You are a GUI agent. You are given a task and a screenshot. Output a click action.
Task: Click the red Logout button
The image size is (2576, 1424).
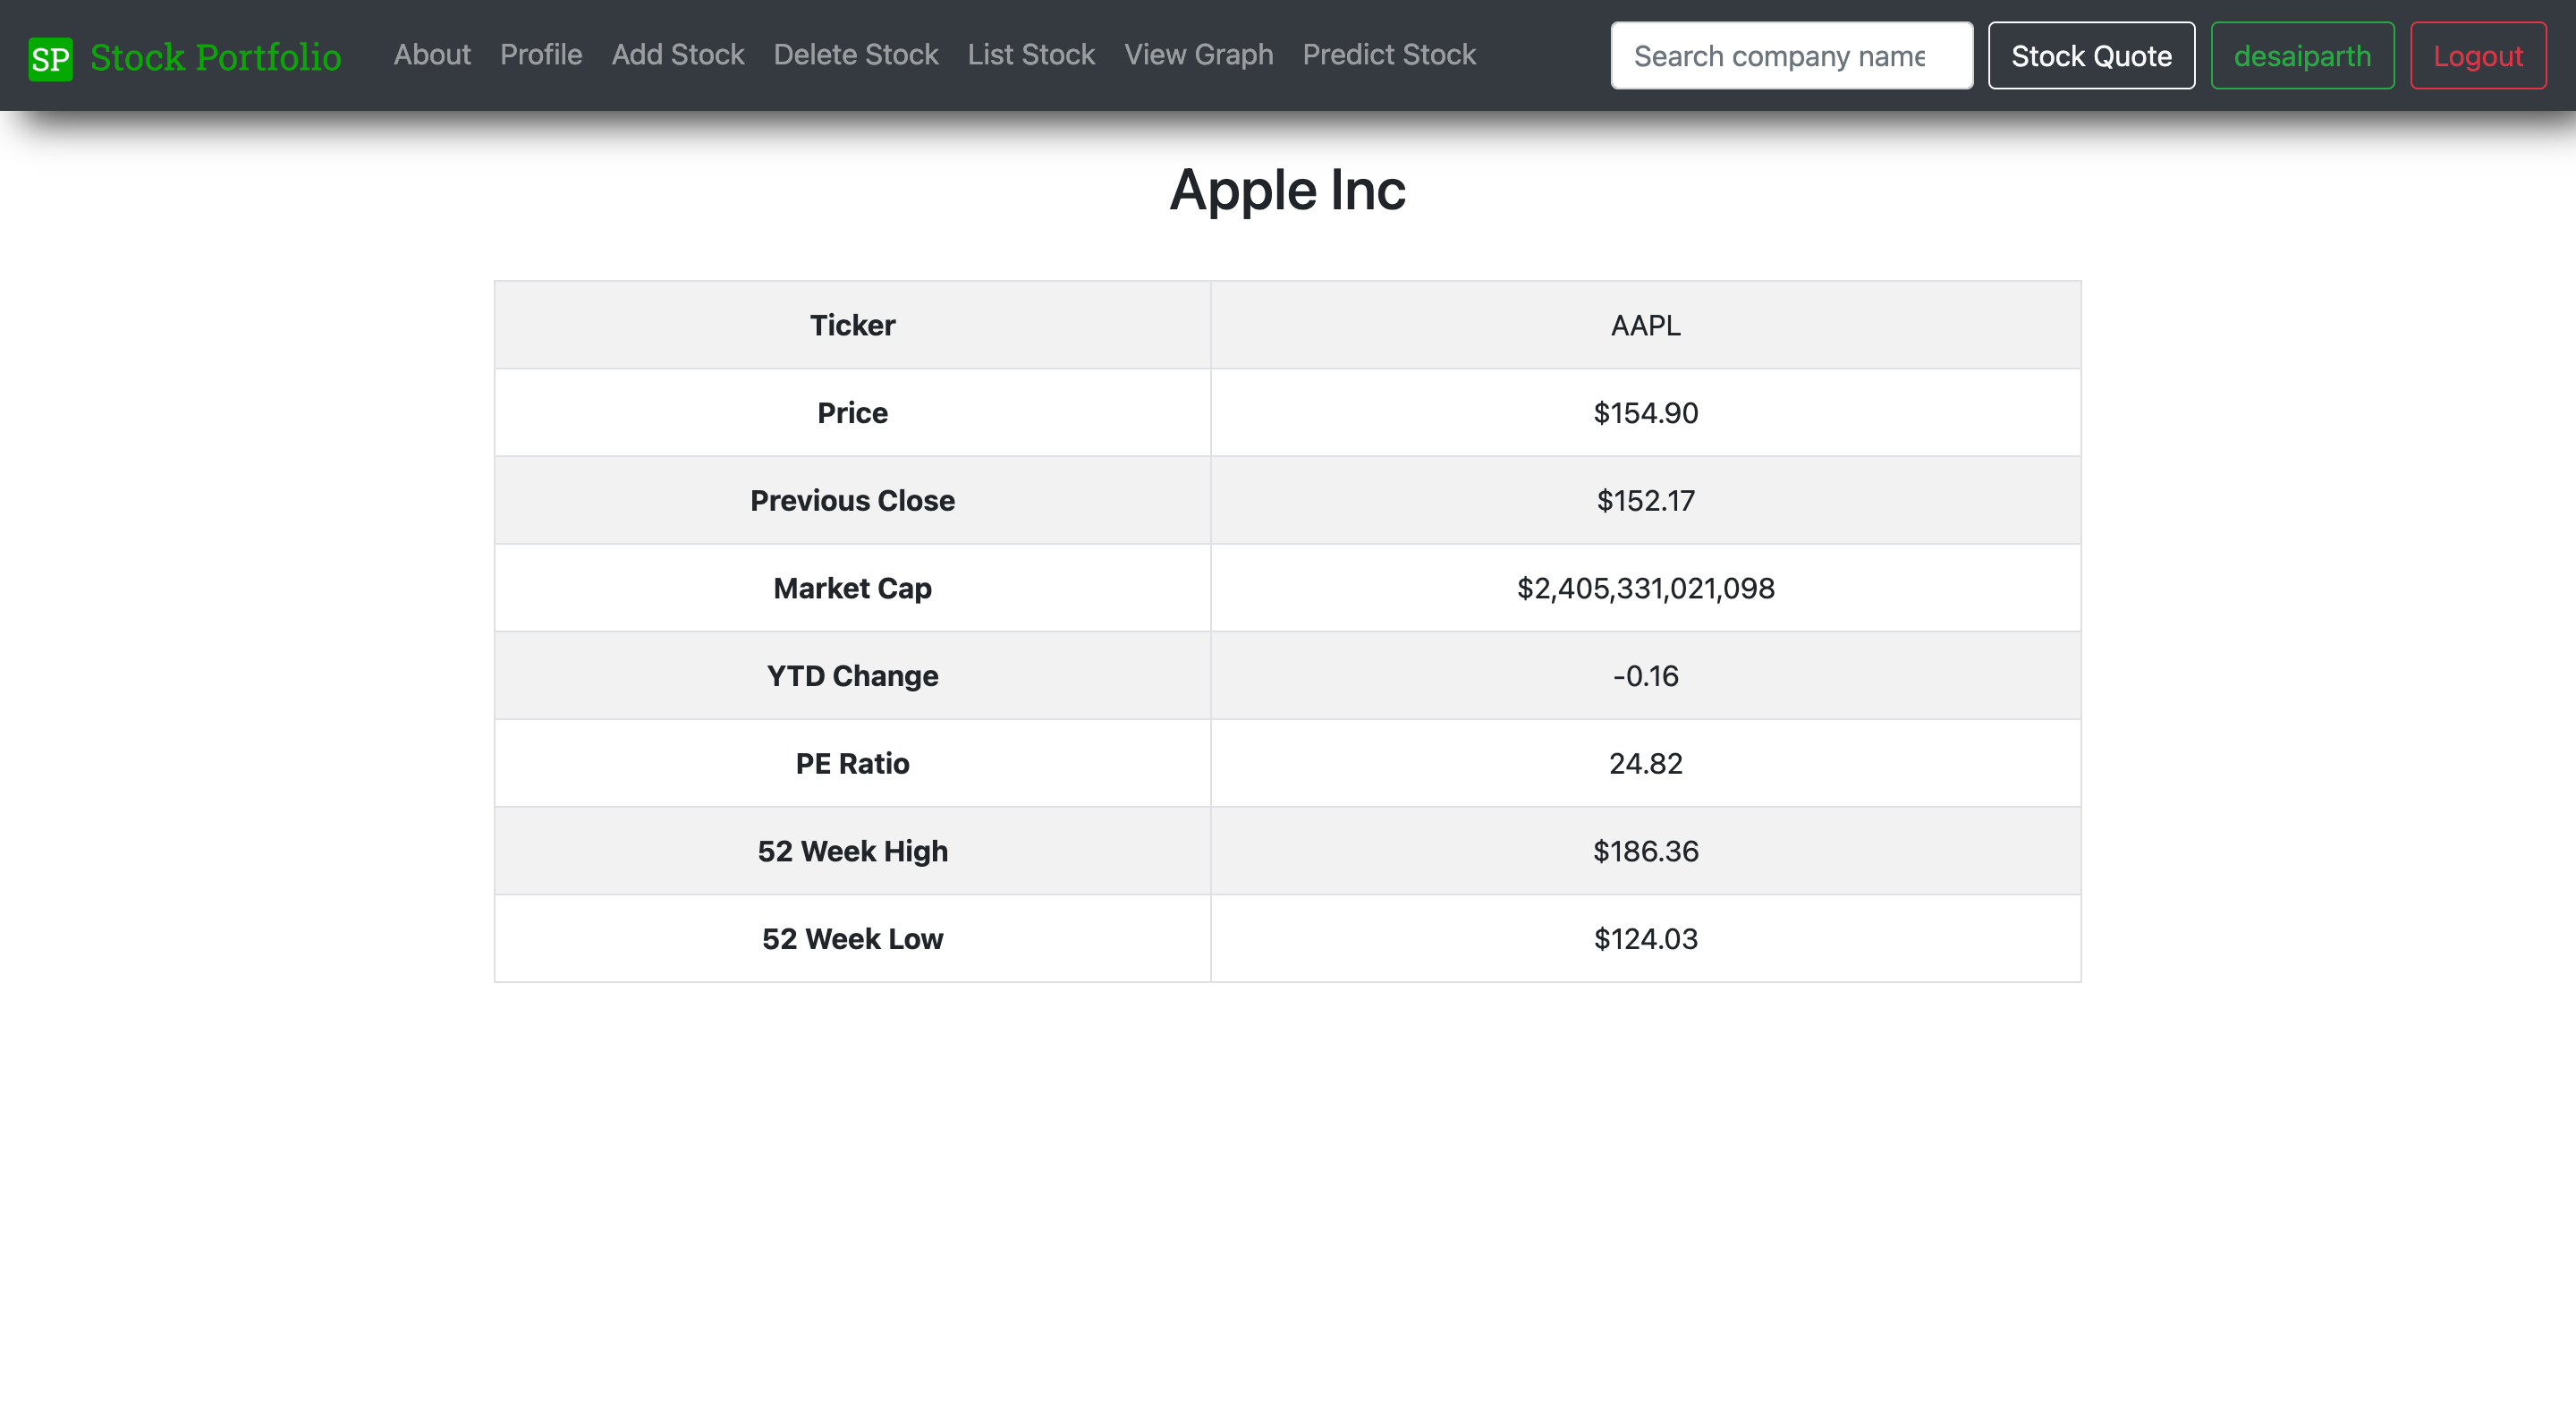pyautogui.click(x=2478, y=56)
